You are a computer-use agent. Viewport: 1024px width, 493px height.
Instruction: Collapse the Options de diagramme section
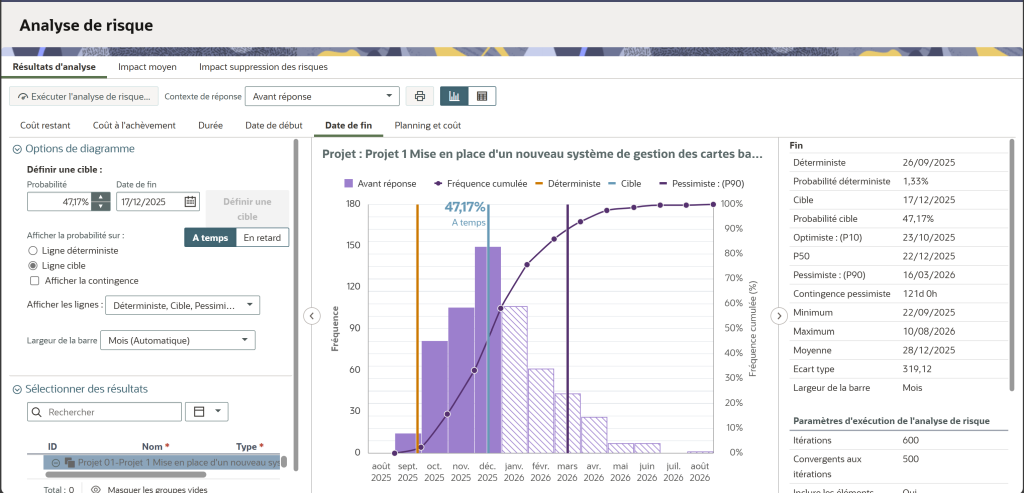[x=17, y=149]
